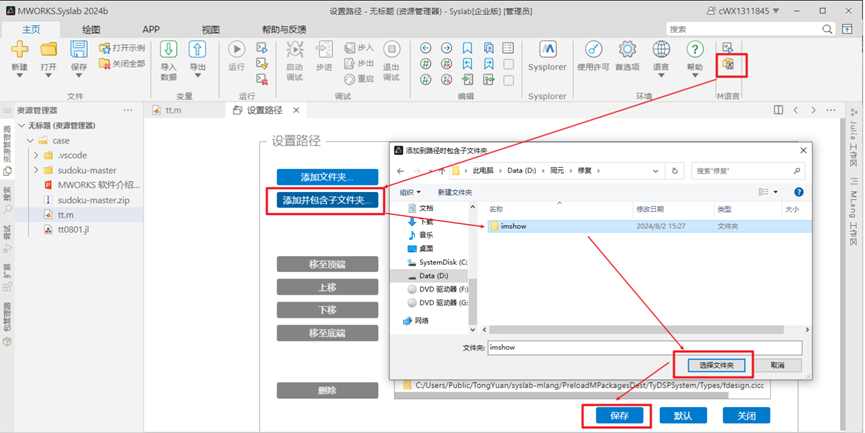Click the 新建 plus icon

pyautogui.click(x=19, y=49)
